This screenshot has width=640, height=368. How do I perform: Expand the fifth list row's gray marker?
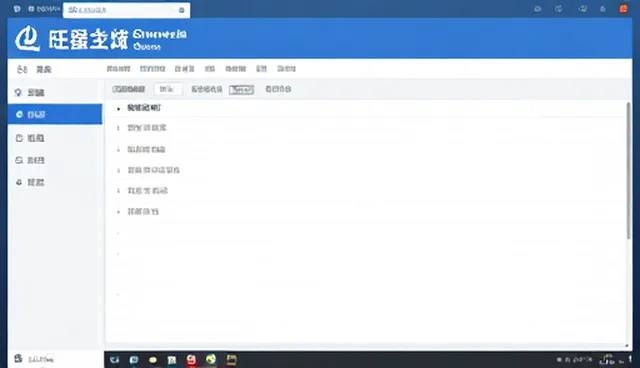point(118,191)
